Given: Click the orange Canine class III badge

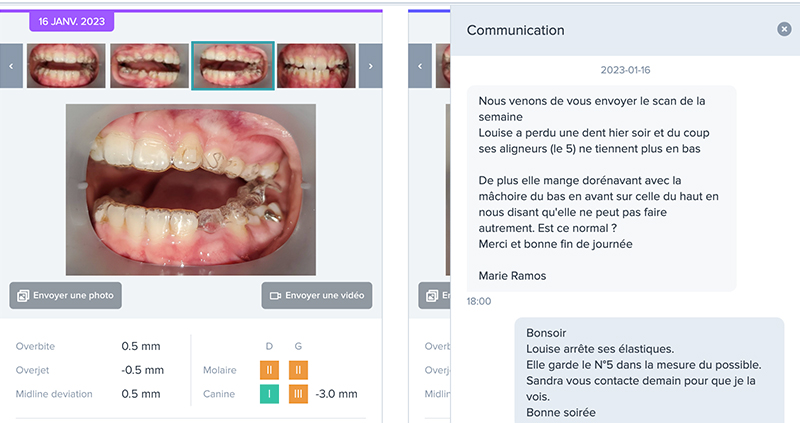Looking at the screenshot, I should (x=298, y=393).
